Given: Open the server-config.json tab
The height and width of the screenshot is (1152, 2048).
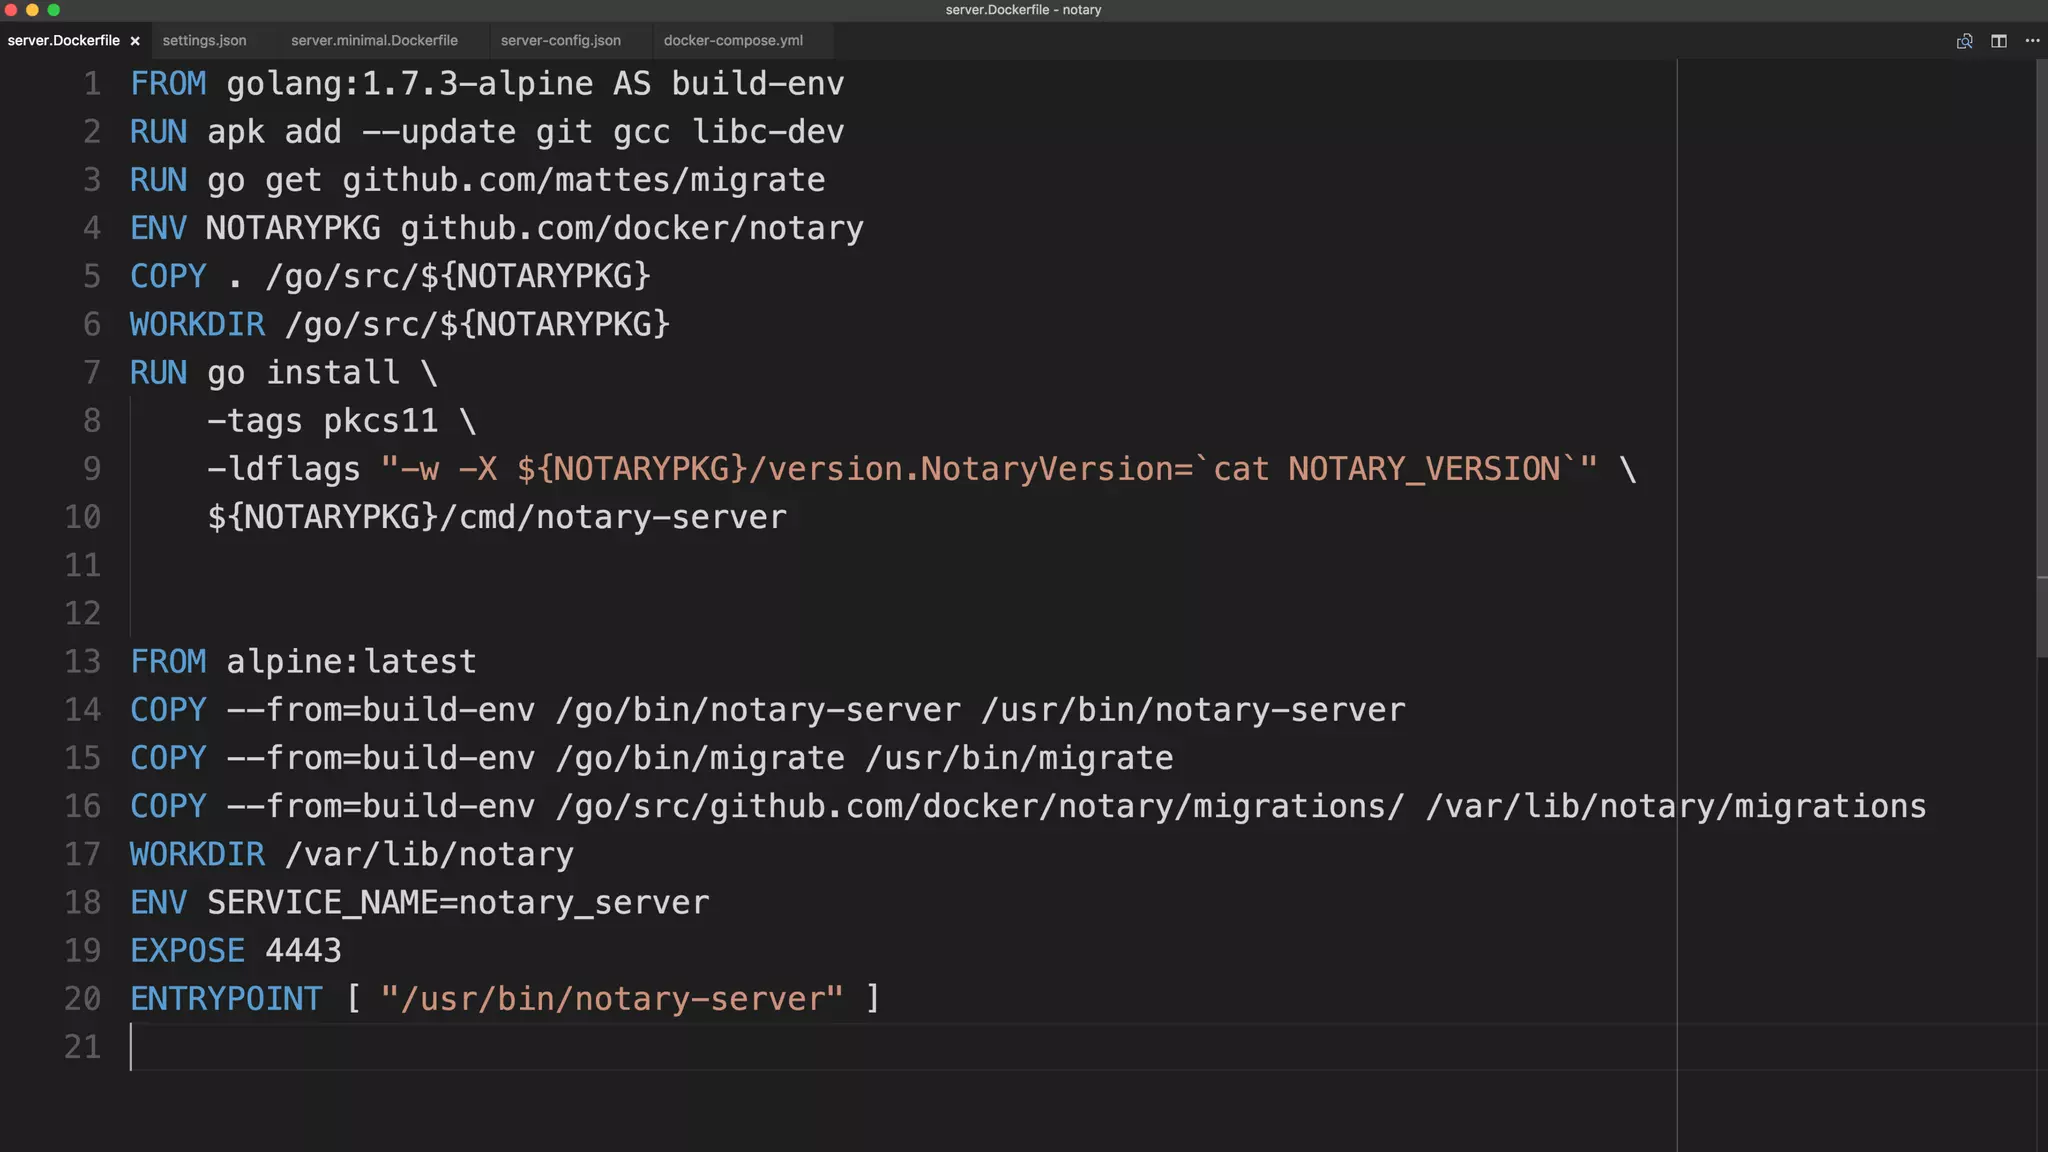Looking at the screenshot, I should point(560,41).
